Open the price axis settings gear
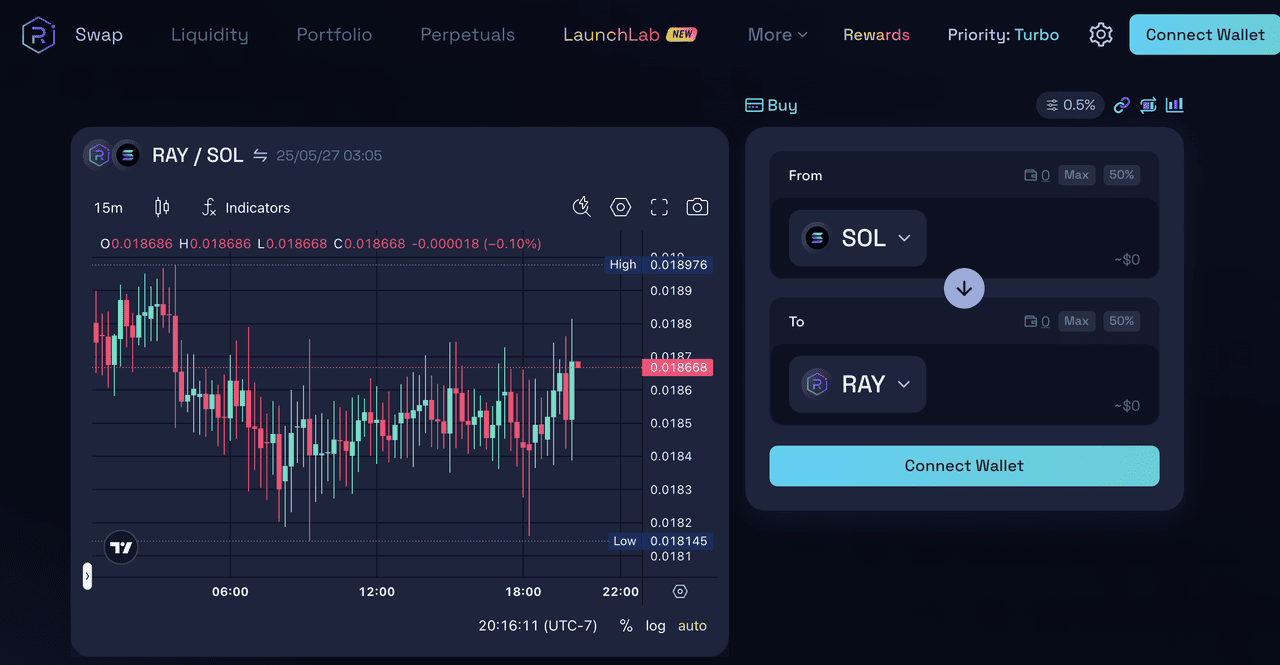1280x665 pixels. coord(680,591)
